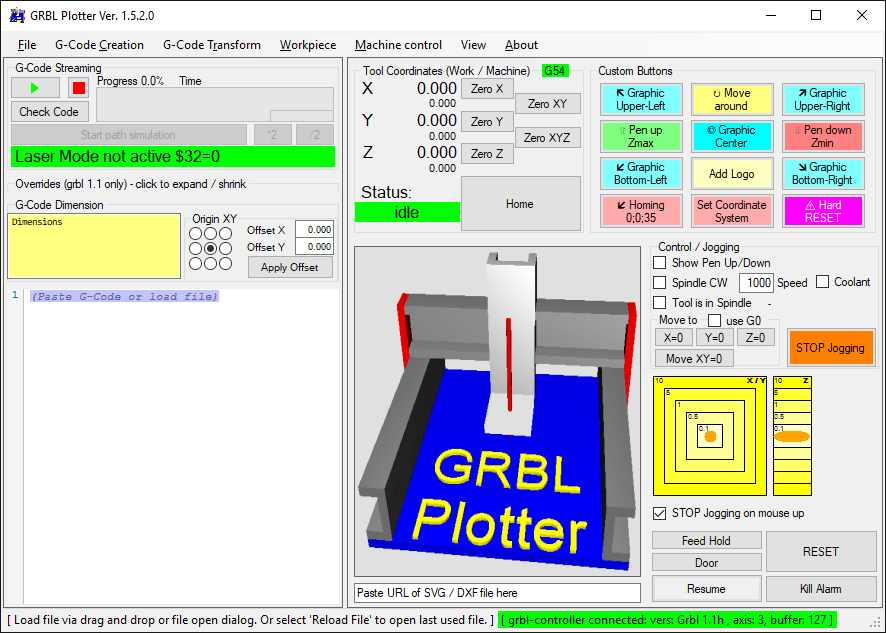This screenshot has height=633, width=886.
Task: Check Show Pen Up/Down
Action: tap(658, 263)
